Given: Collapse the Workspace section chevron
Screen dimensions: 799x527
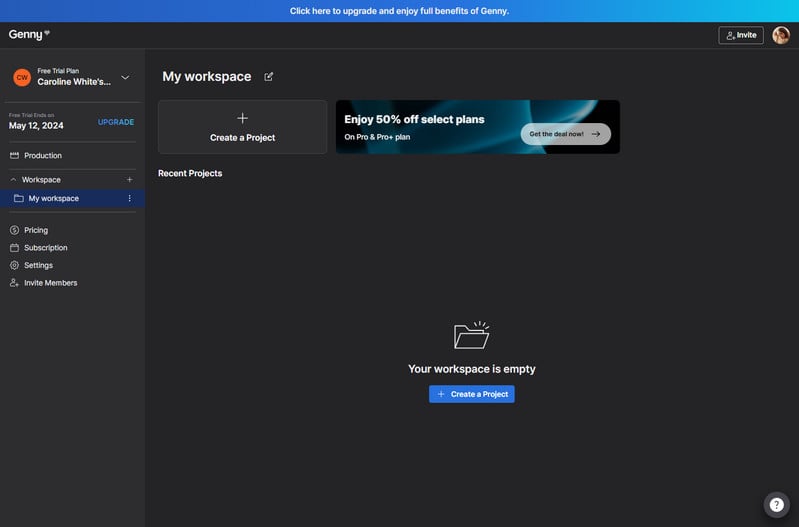Looking at the screenshot, I should click(14, 180).
